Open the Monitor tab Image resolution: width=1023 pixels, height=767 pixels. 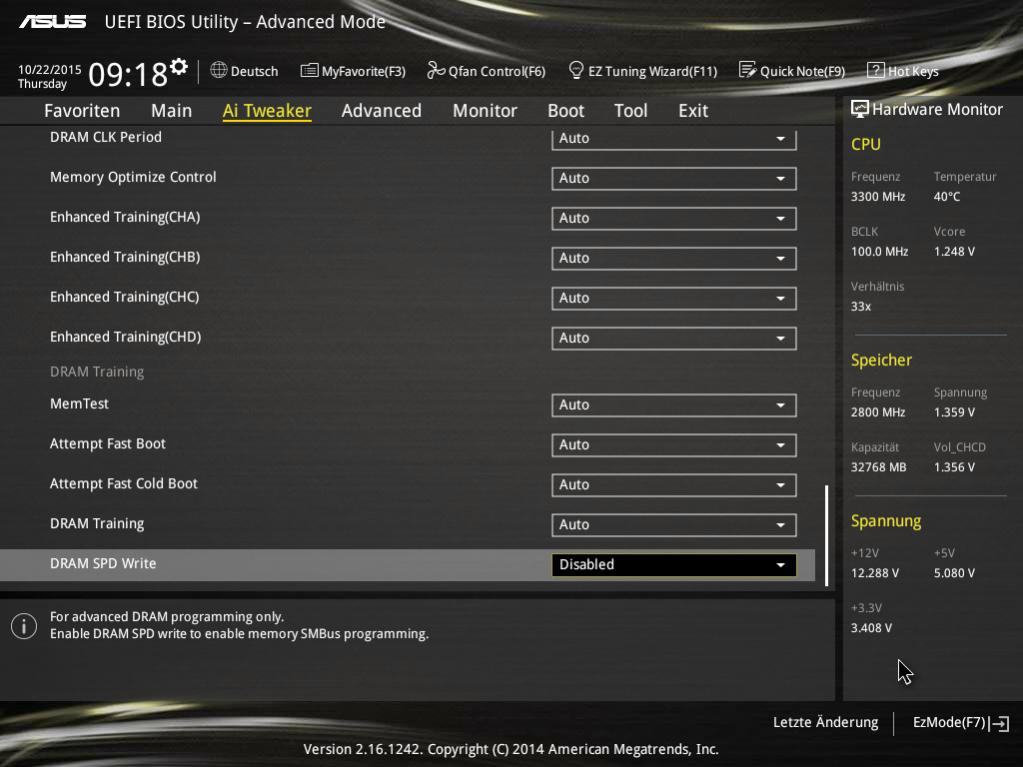point(485,111)
